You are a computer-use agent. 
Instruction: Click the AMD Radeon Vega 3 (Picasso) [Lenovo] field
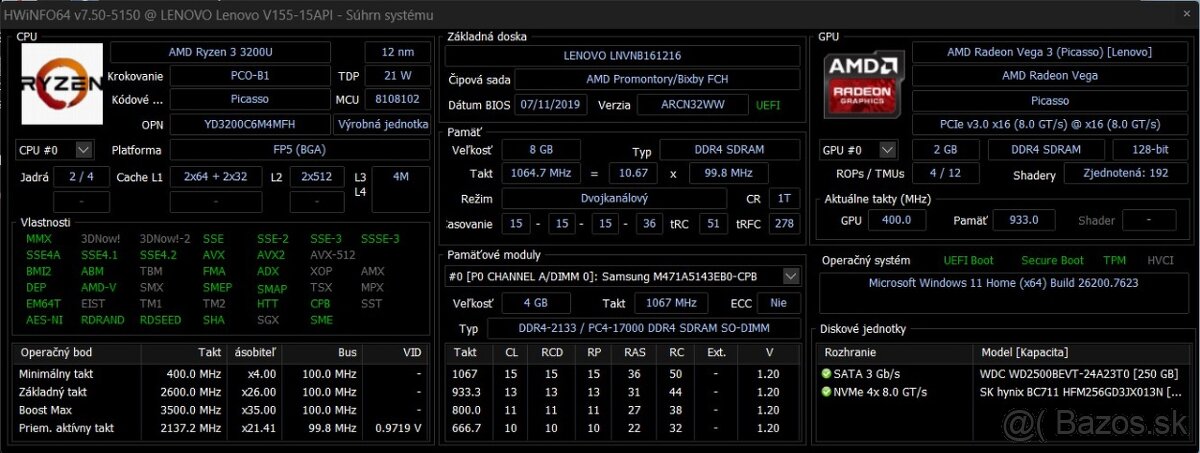tap(1050, 52)
